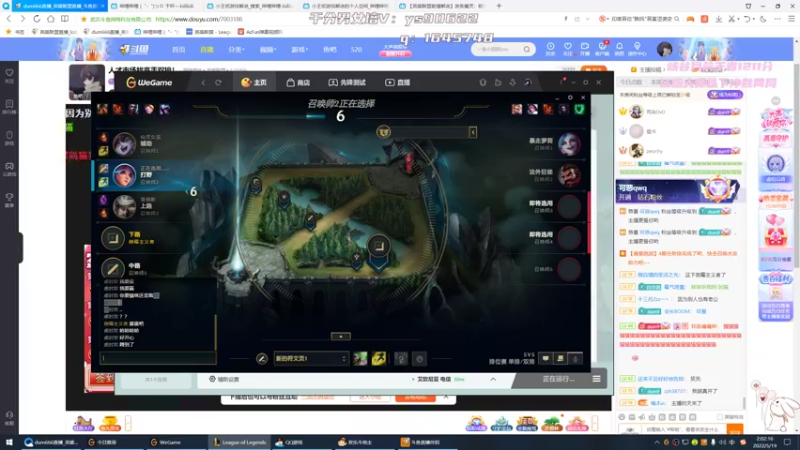Click browser reload button
This screenshot has width=800, height=450.
click(x=37, y=19)
